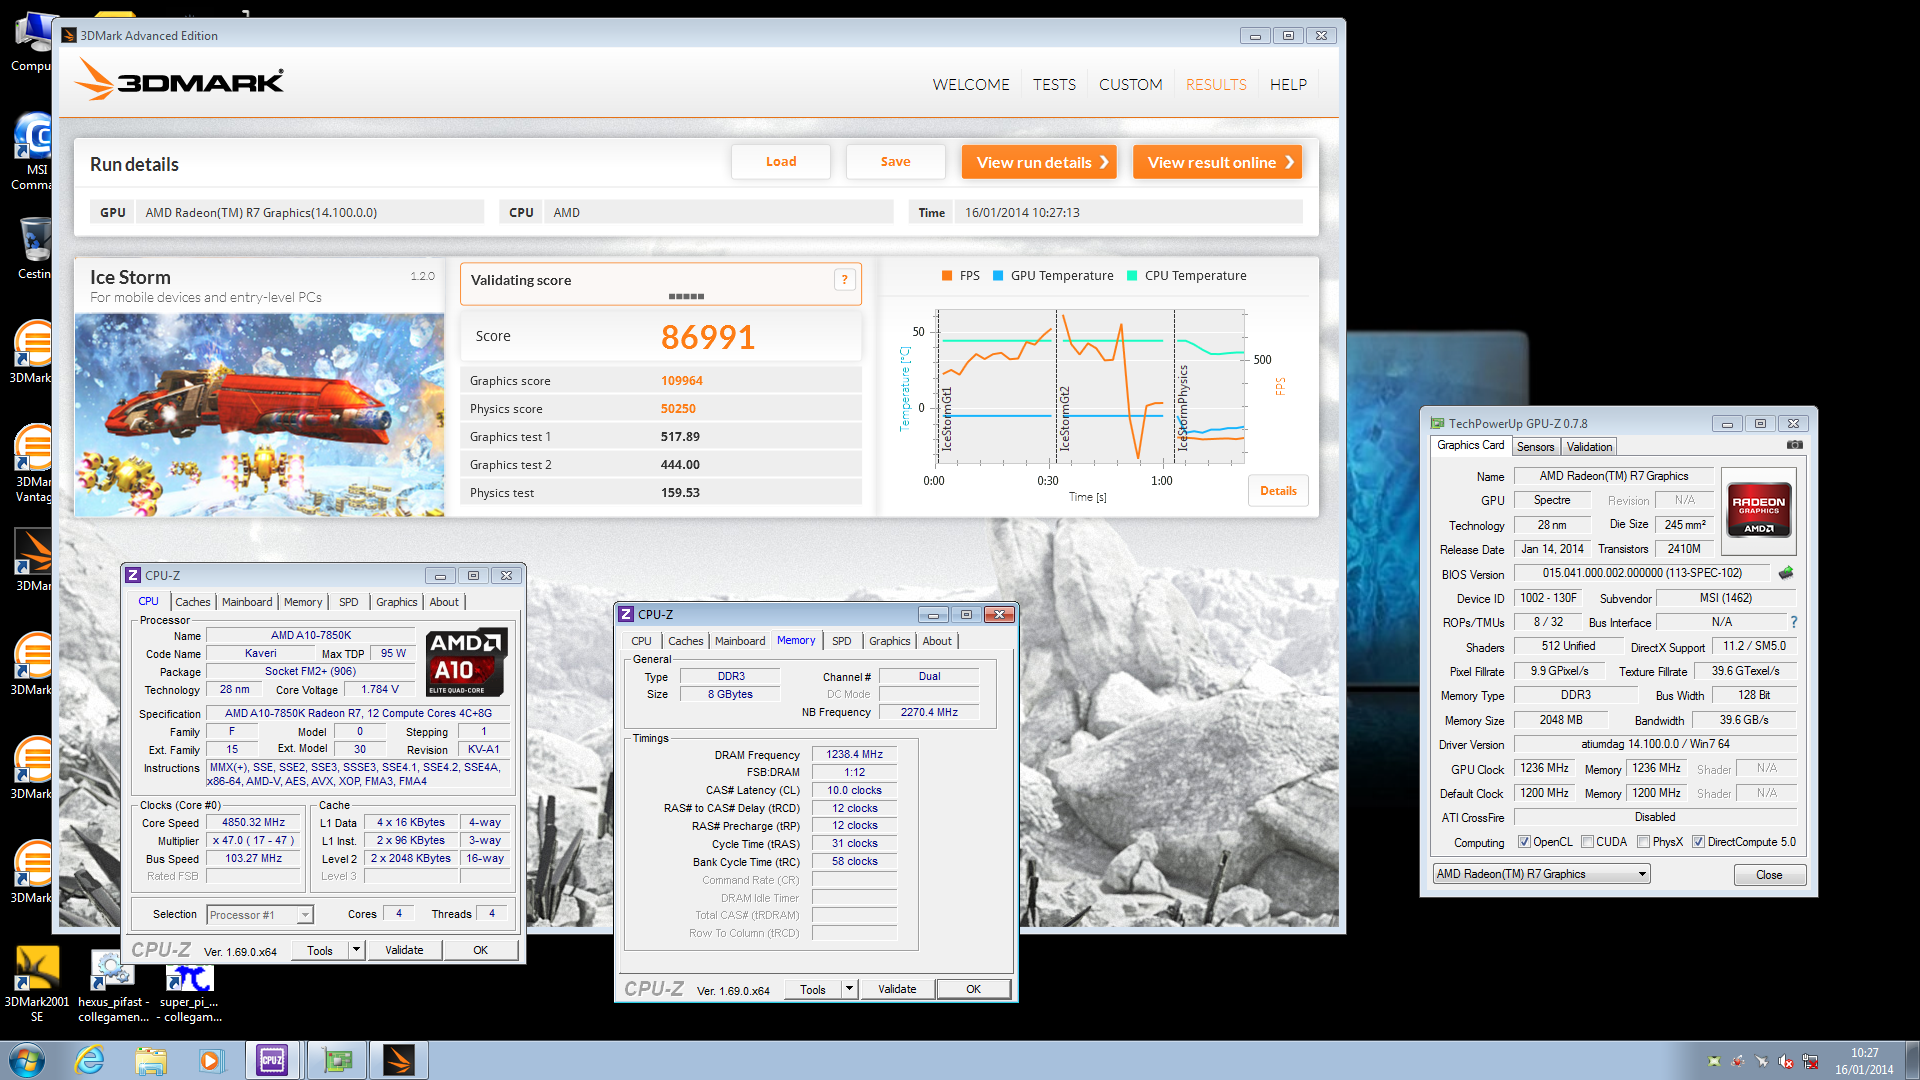Switch to 3DMark taskbar button
Screen dimensions: 1920x1080
[x=399, y=1060]
